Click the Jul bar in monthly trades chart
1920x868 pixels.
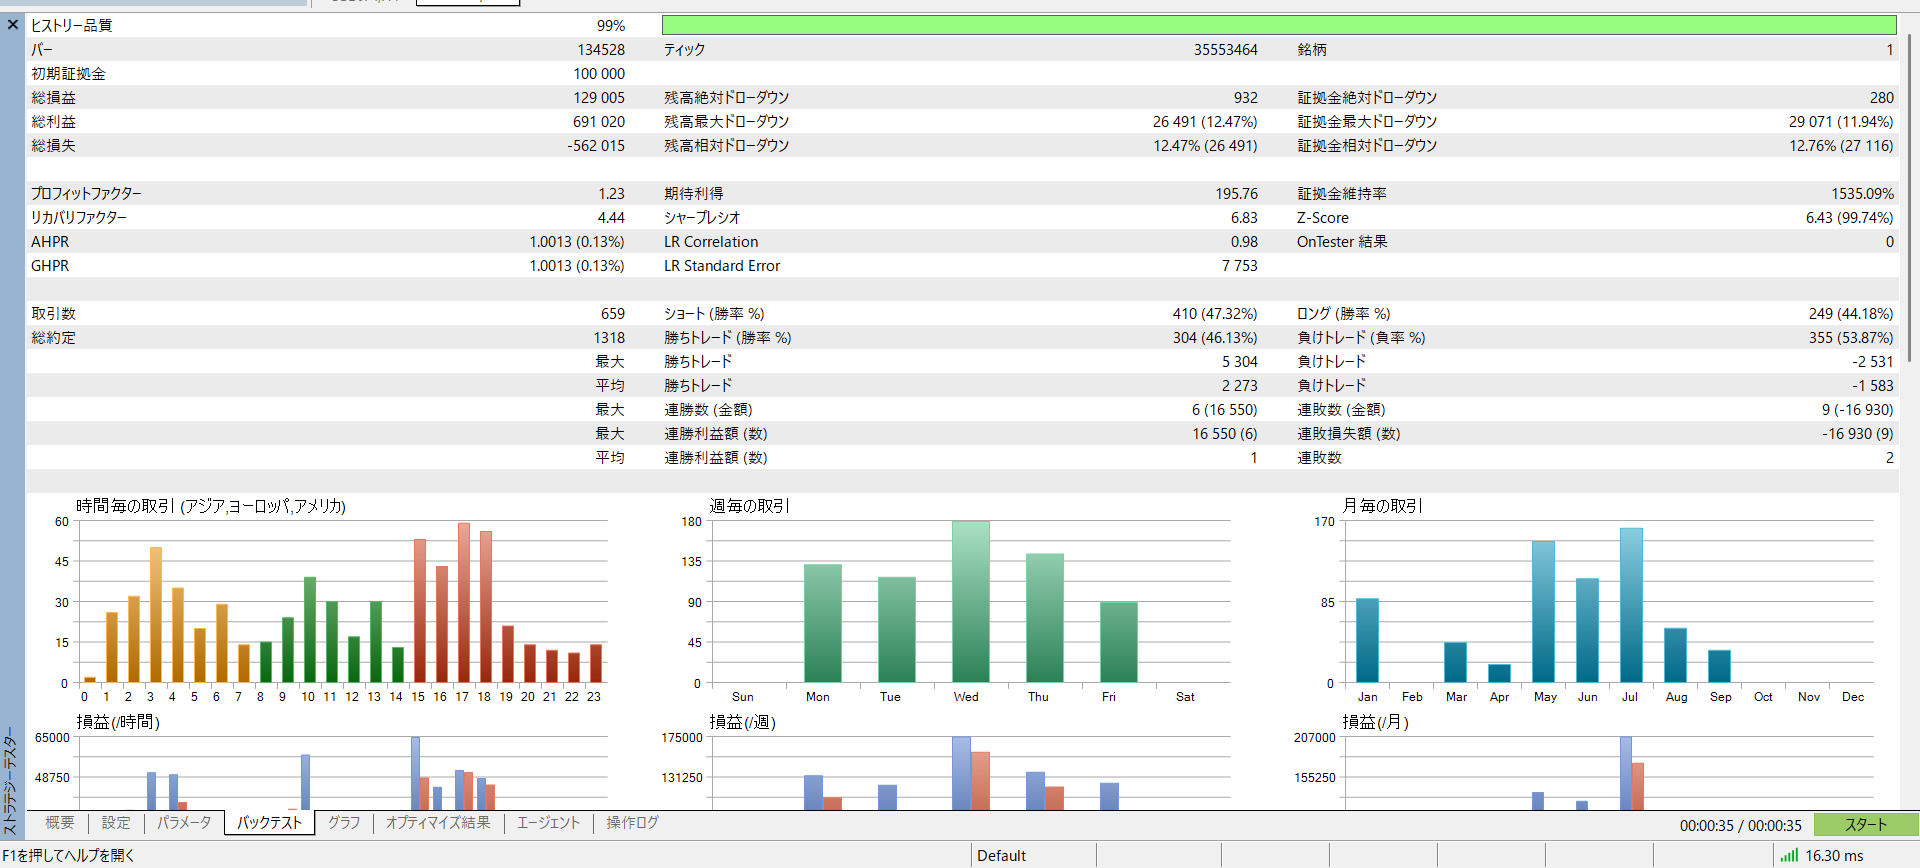tap(1631, 605)
